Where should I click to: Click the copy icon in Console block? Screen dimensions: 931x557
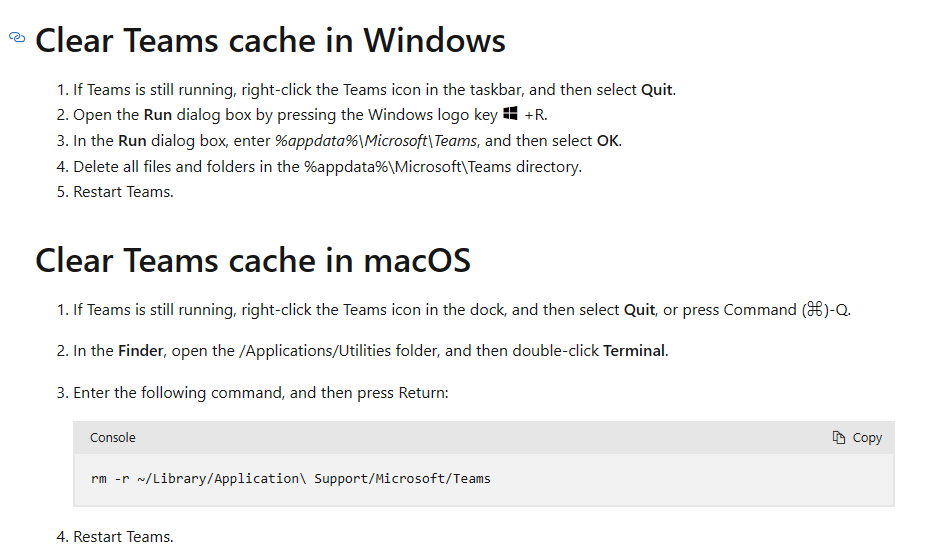point(838,438)
